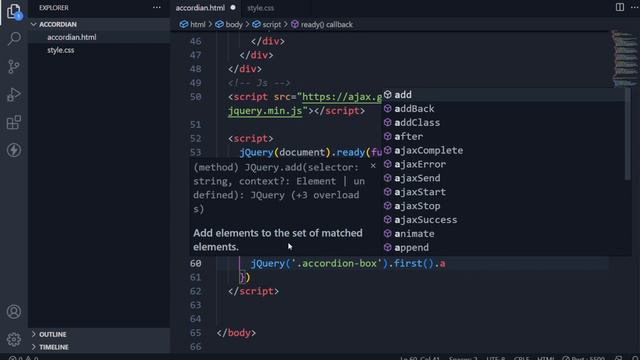The height and width of the screenshot is (360, 640).
Task: Open Run and Debug icon
Action: pos(14,95)
